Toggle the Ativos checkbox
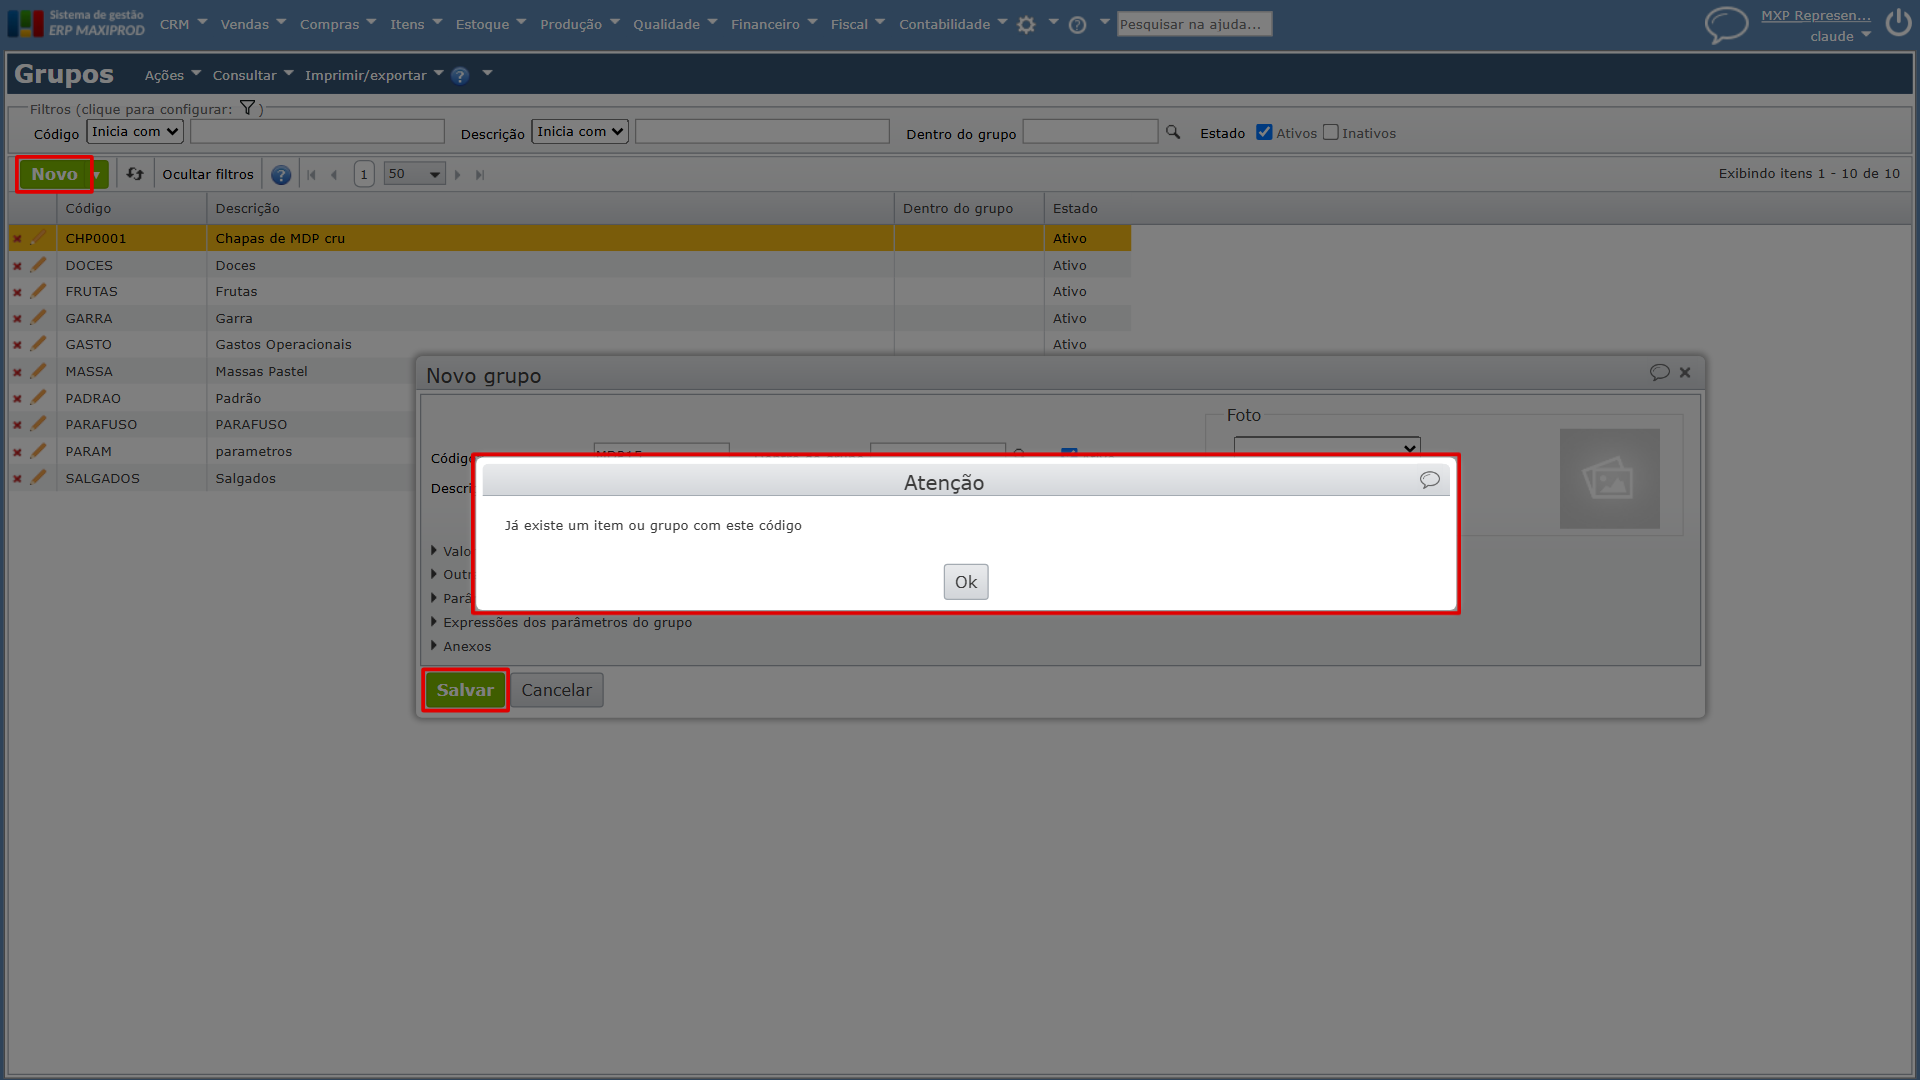 coord(1264,132)
